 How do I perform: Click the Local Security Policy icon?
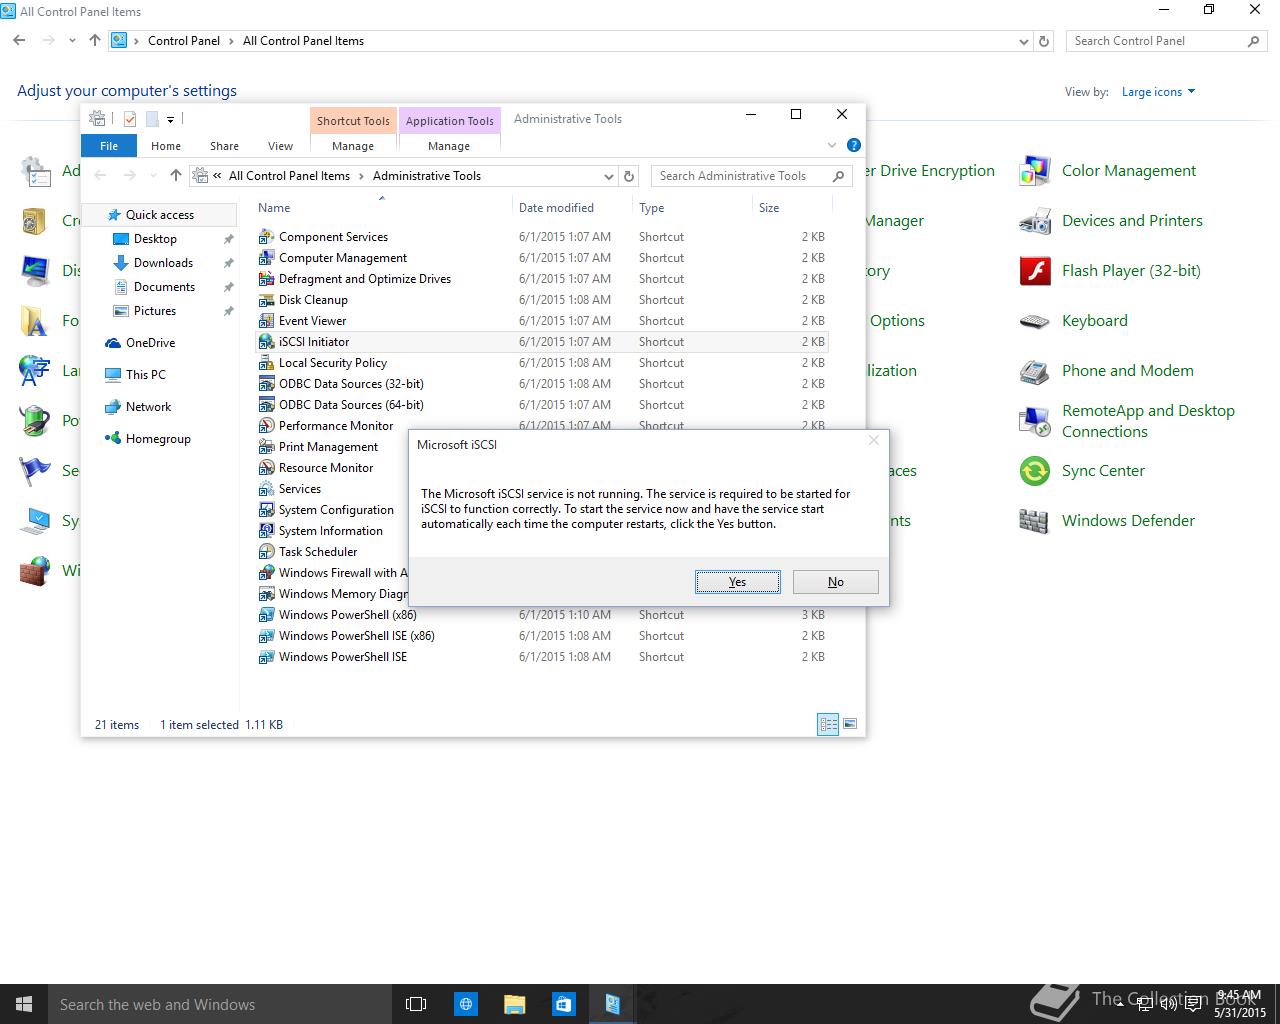tap(266, 363)
